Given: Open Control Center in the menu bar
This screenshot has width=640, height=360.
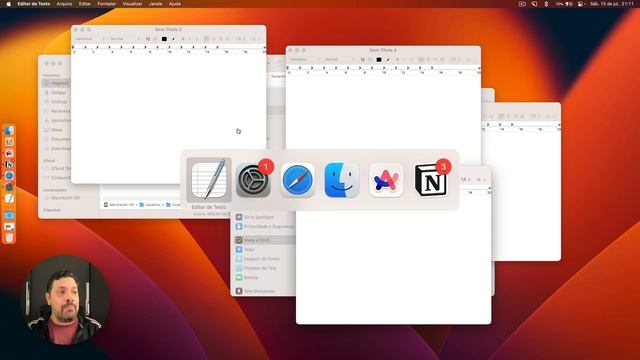Looking at the screenshot, I should [x=580, y=4].
